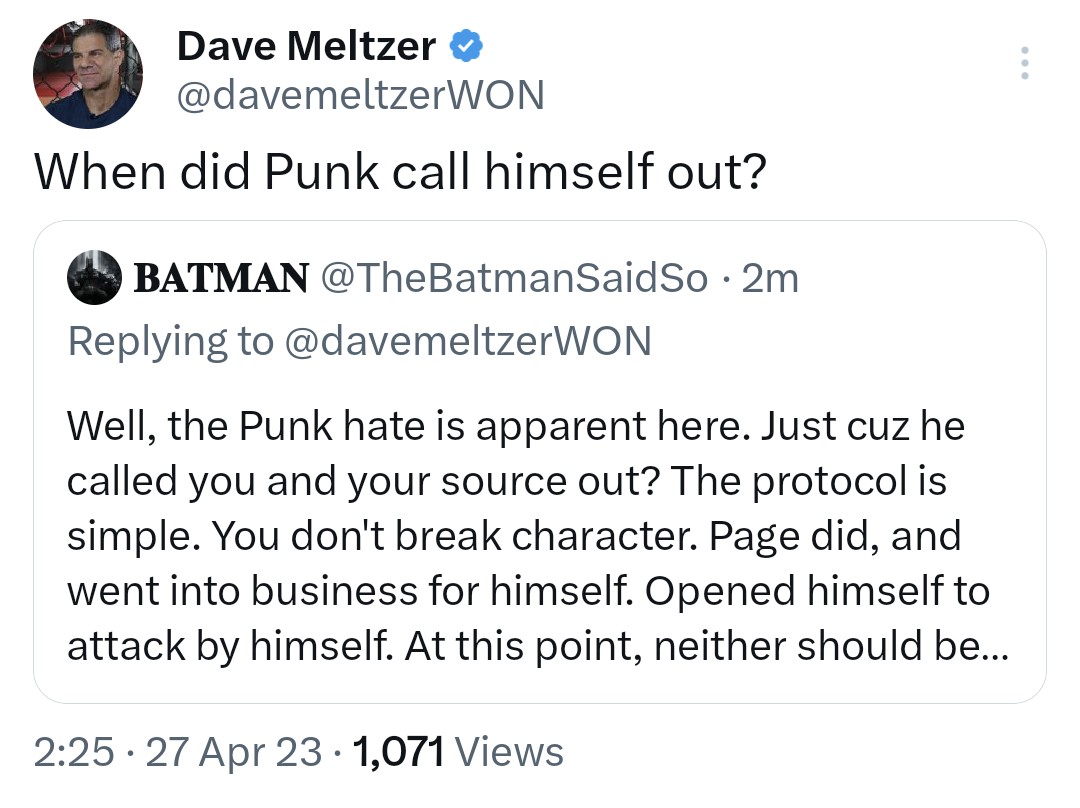Click @davemeltzerWON in the Replying to line
1080x808 pixels.
468,341
